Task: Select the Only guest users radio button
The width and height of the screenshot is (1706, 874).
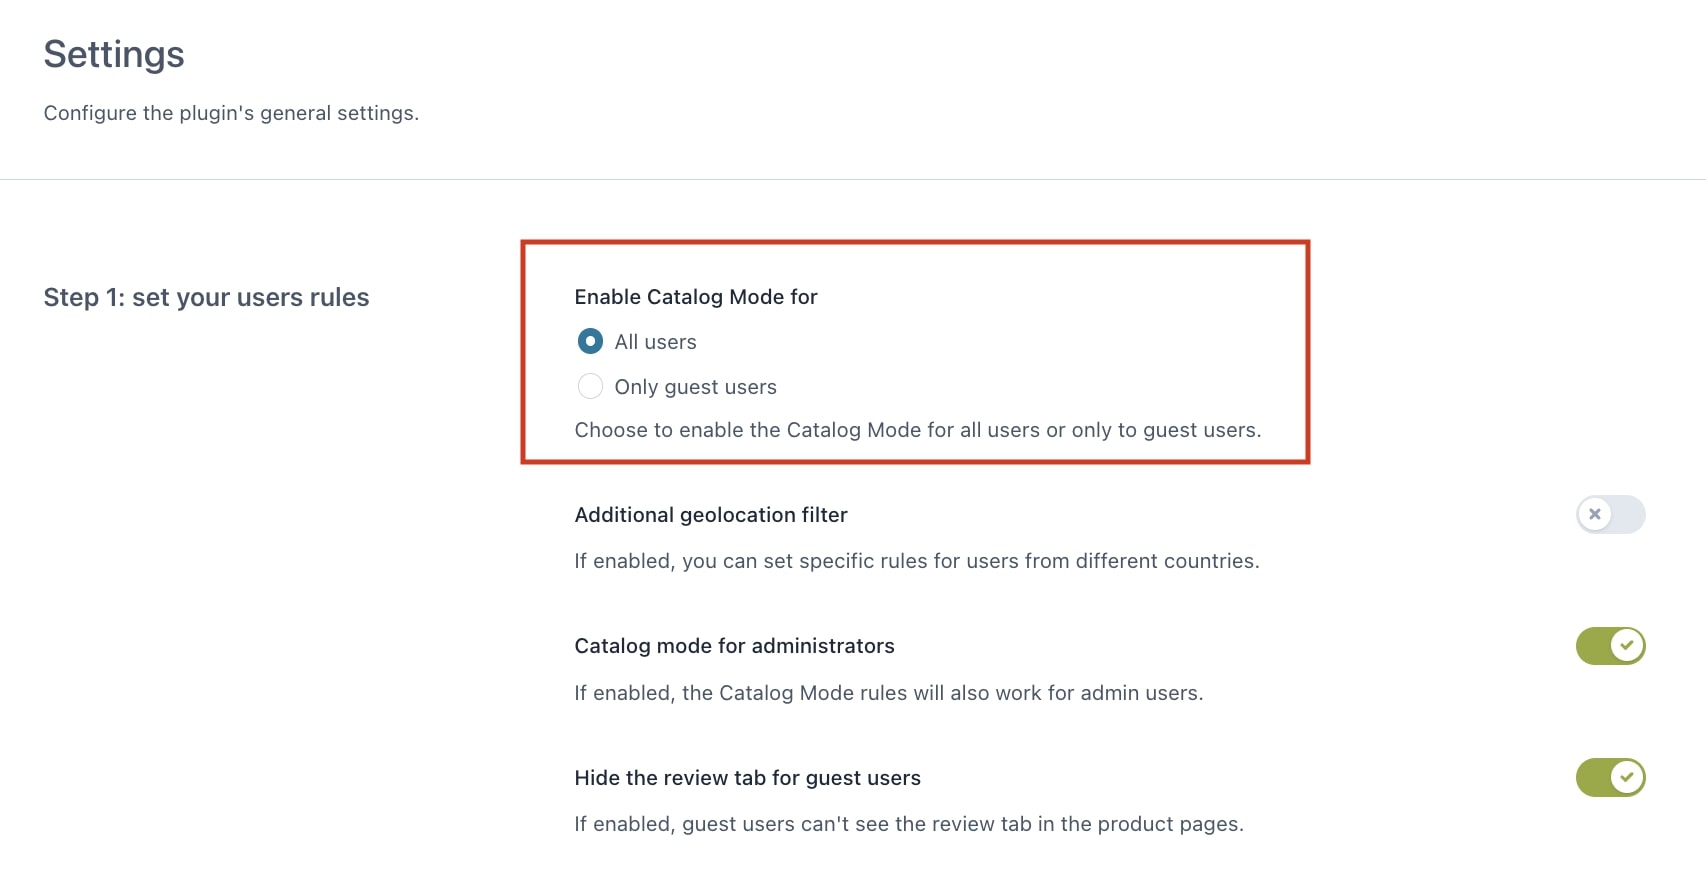Action: point(590,386)
